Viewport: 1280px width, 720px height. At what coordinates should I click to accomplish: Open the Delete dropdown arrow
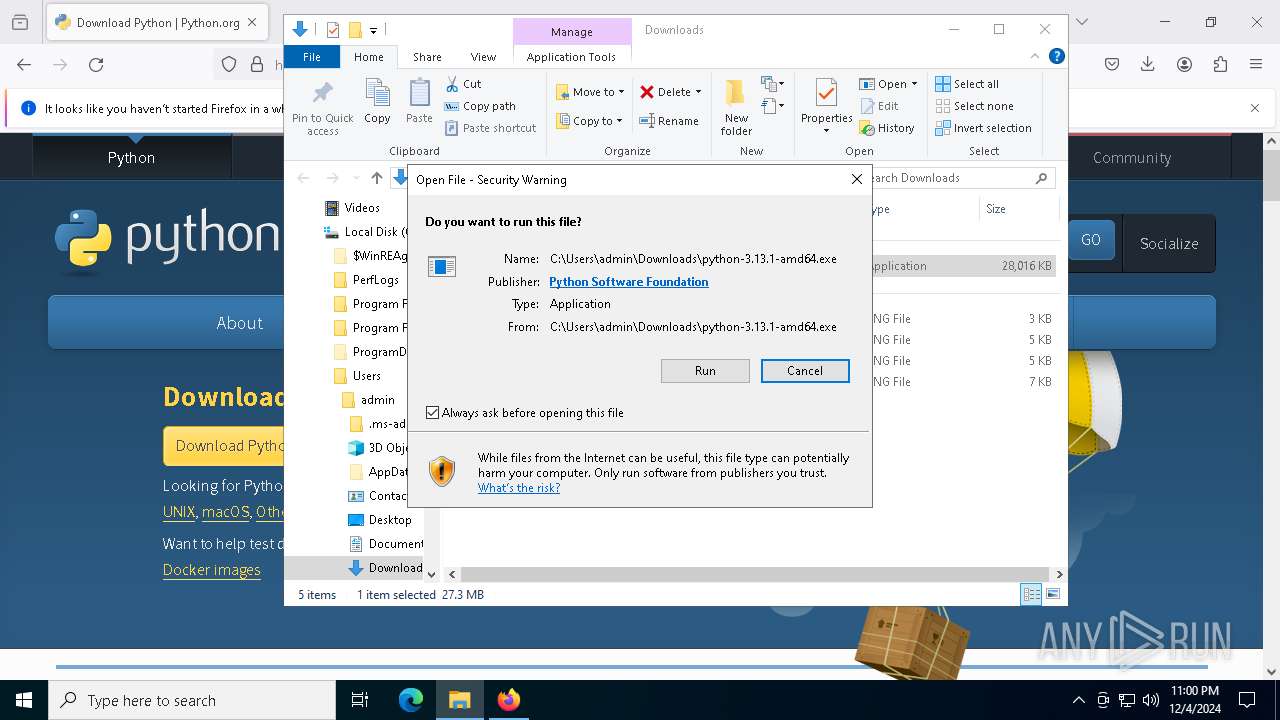coord(698,92)
